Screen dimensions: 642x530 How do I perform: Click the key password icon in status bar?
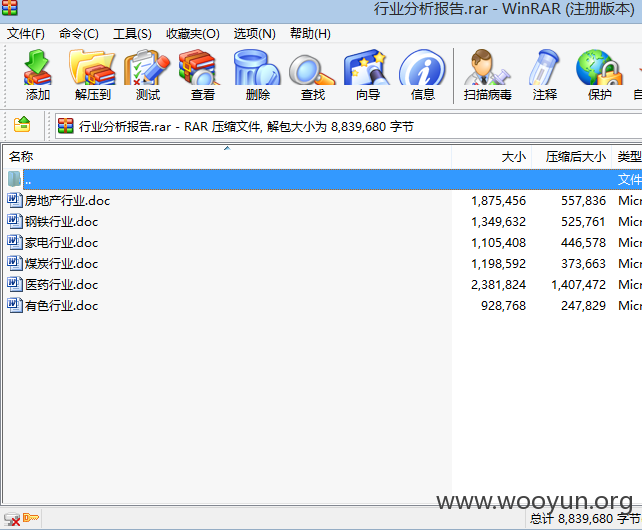tap(30, 518)
